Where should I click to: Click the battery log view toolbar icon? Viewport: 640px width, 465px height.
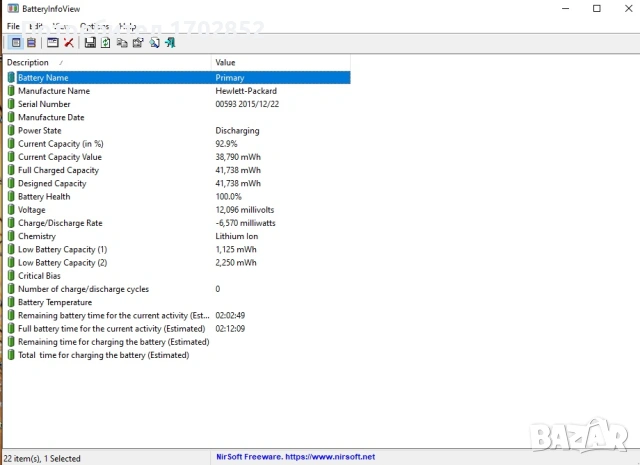(31, 42)
